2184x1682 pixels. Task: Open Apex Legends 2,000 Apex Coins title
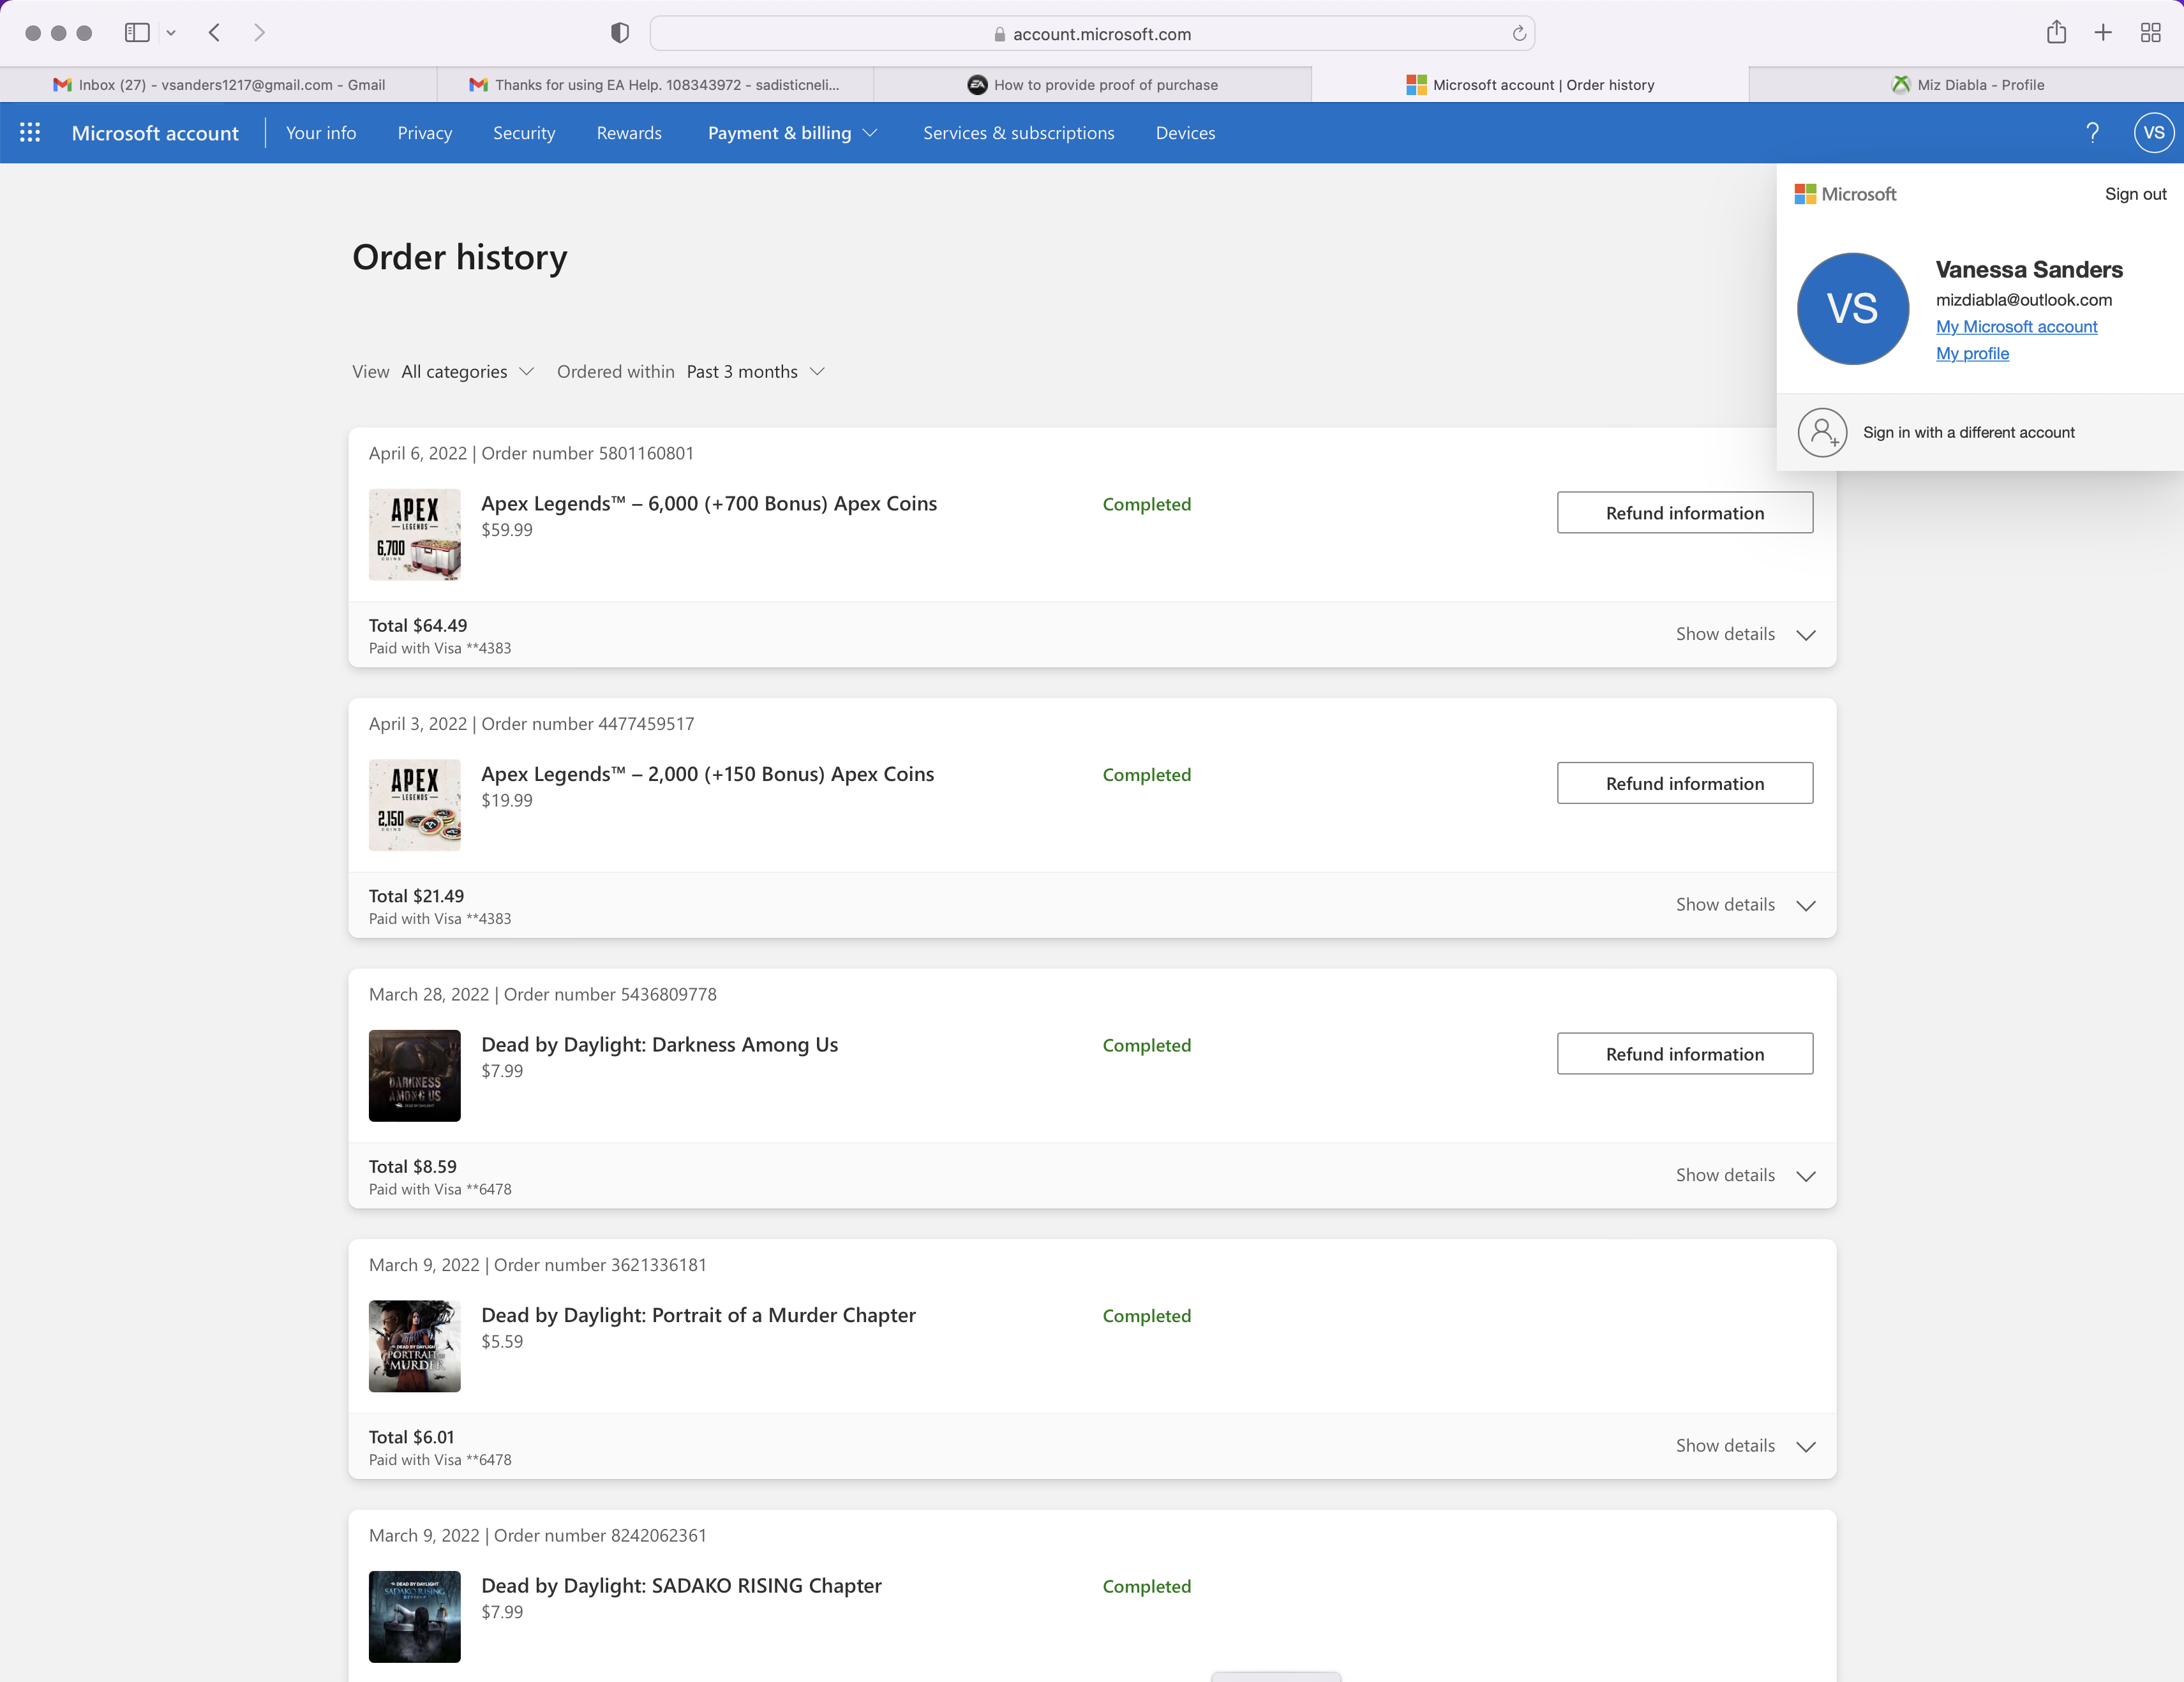[708, 774]
